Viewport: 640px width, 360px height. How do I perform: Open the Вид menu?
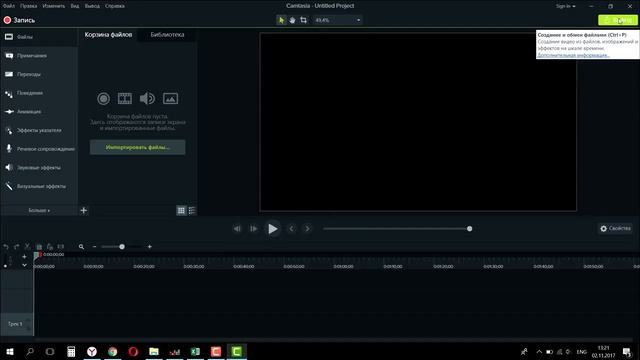coord(75,6)
